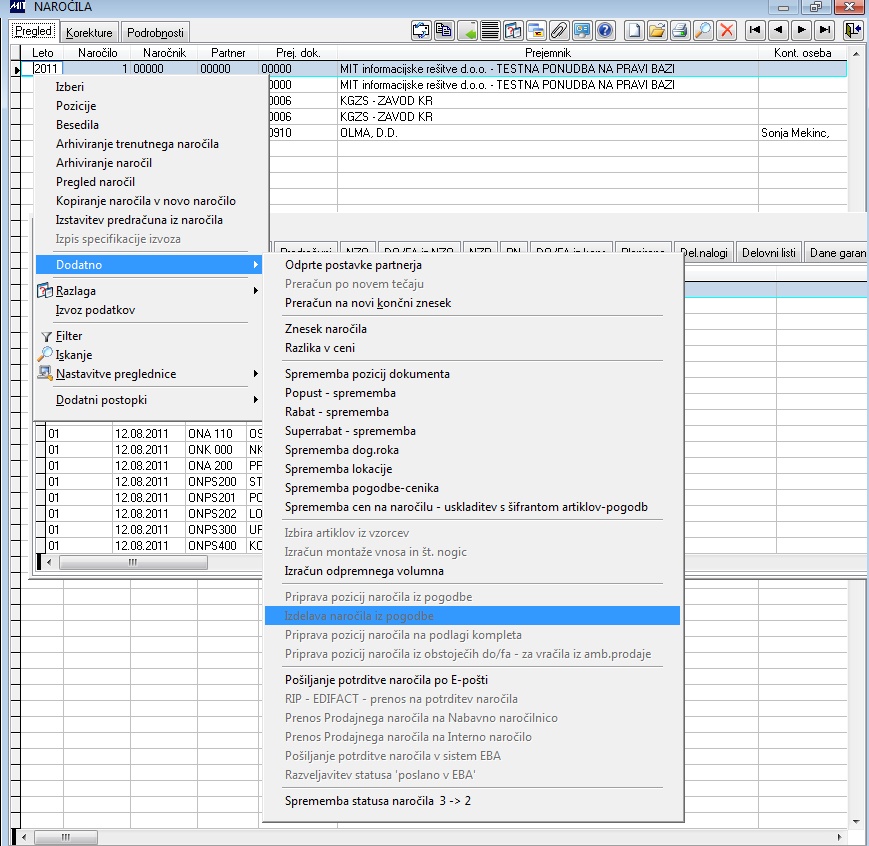Click the red X delete icon

pos(726,30)
